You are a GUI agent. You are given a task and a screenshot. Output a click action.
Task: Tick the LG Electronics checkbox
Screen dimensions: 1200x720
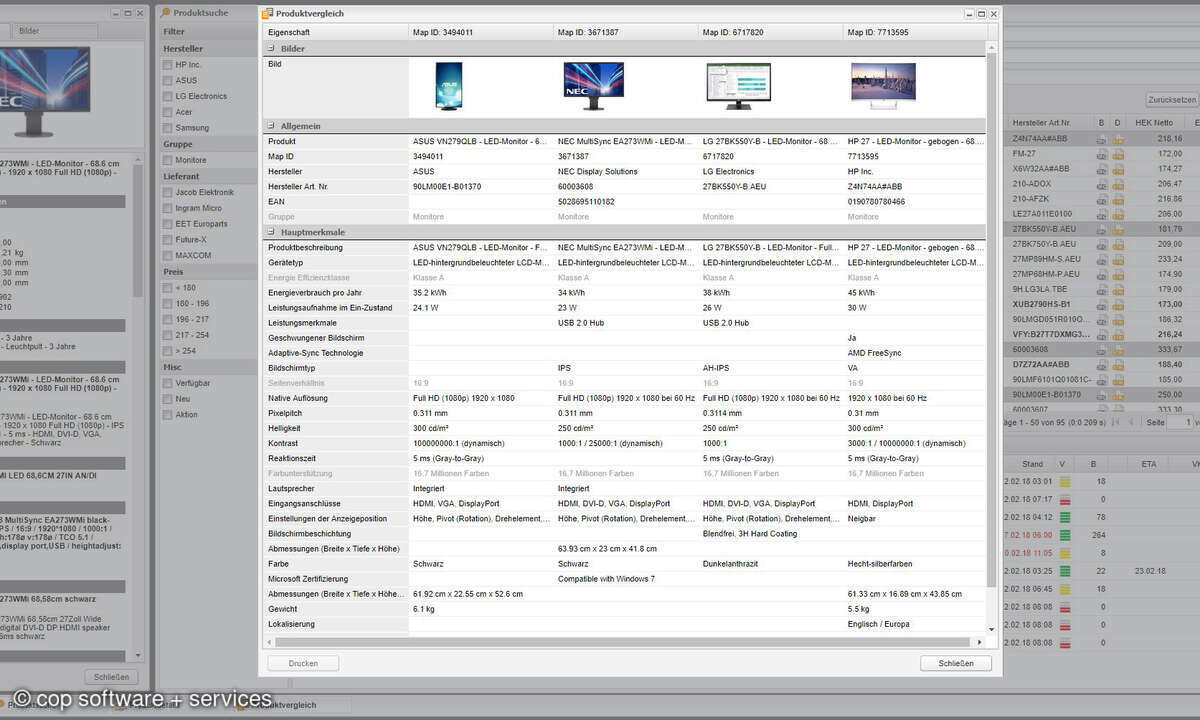[168, 97]
